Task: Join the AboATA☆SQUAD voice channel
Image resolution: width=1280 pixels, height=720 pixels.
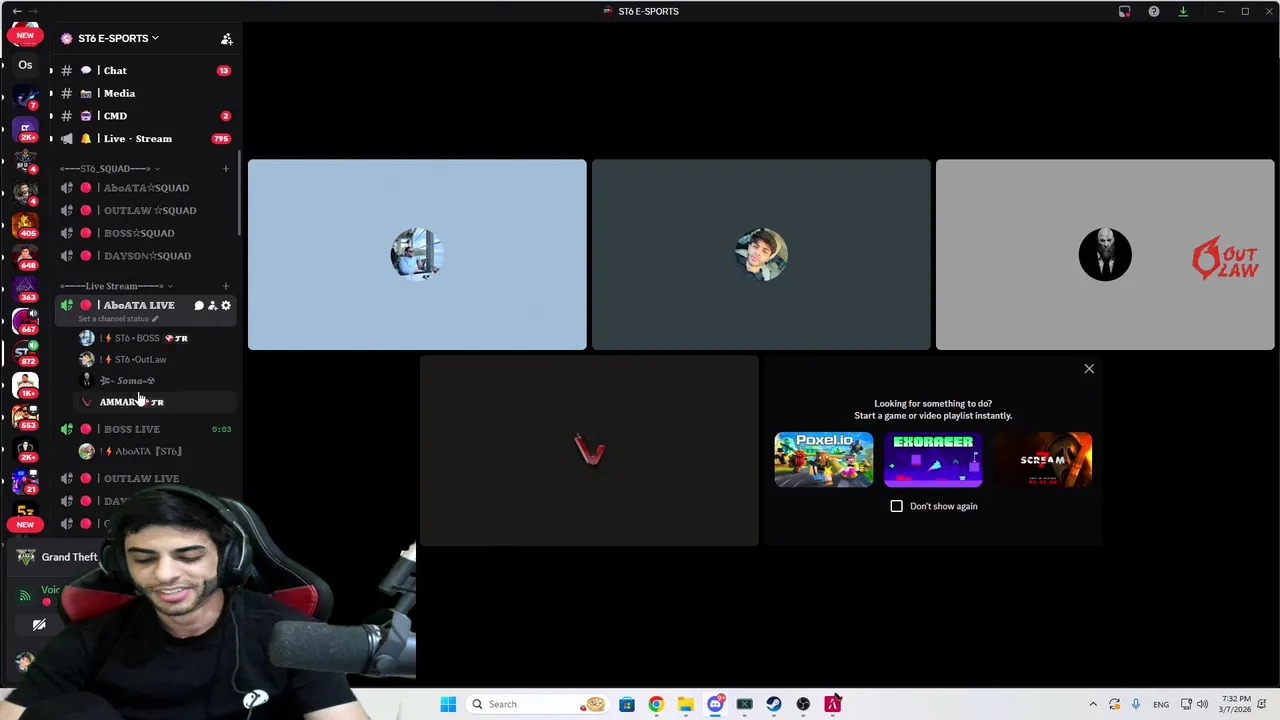Action: coord(145,188)
